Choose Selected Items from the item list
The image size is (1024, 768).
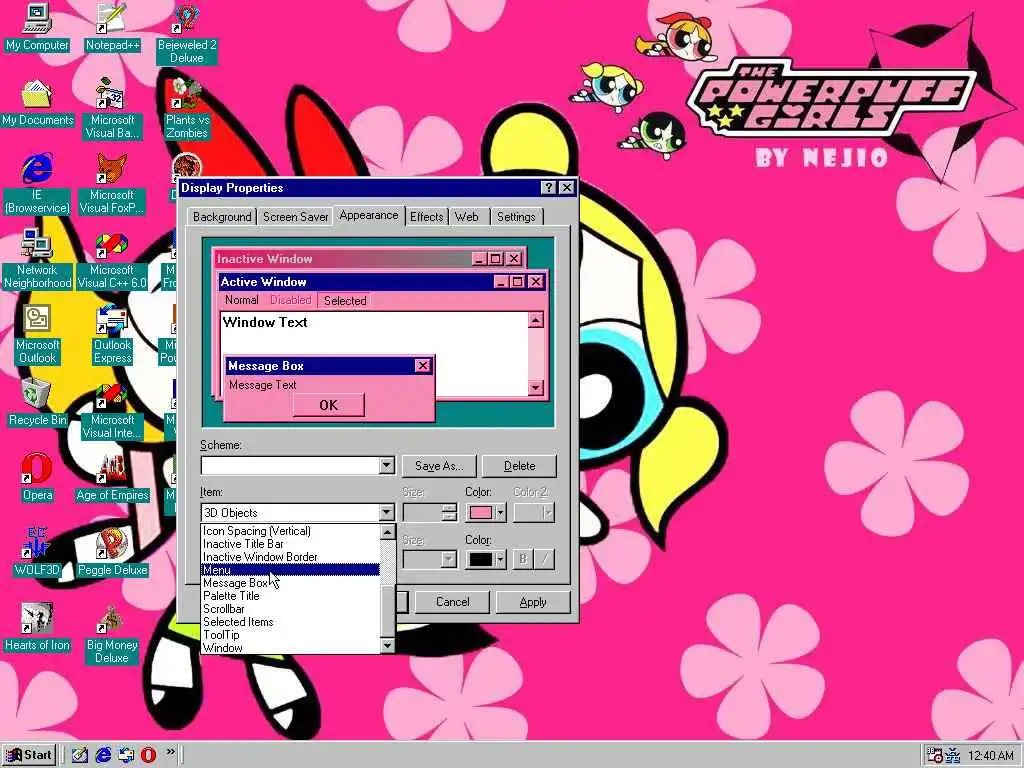290,622
